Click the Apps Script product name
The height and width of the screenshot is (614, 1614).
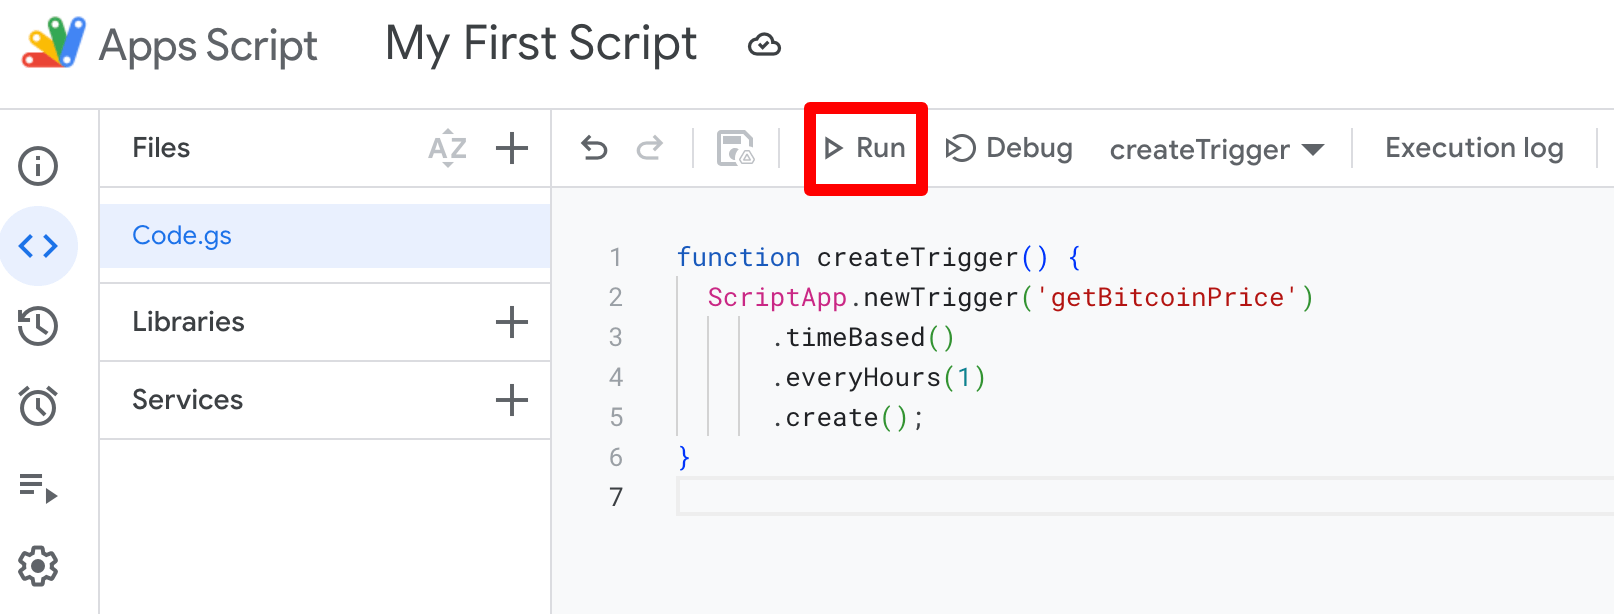pos(208,46)
